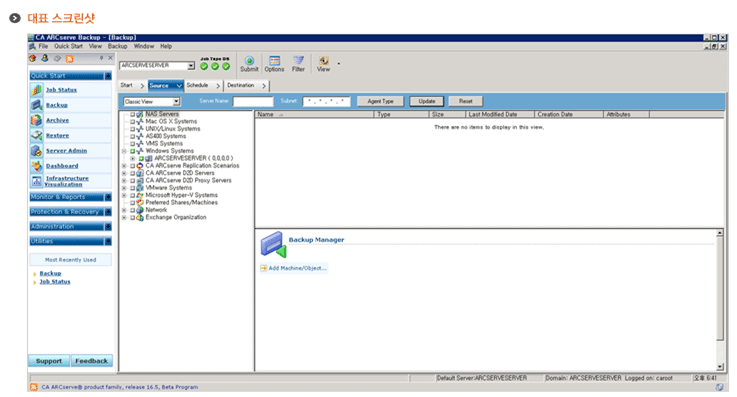Click the Backup Manager large icon
The height and width of the screenshot is (397, 737).
point(274,244)
